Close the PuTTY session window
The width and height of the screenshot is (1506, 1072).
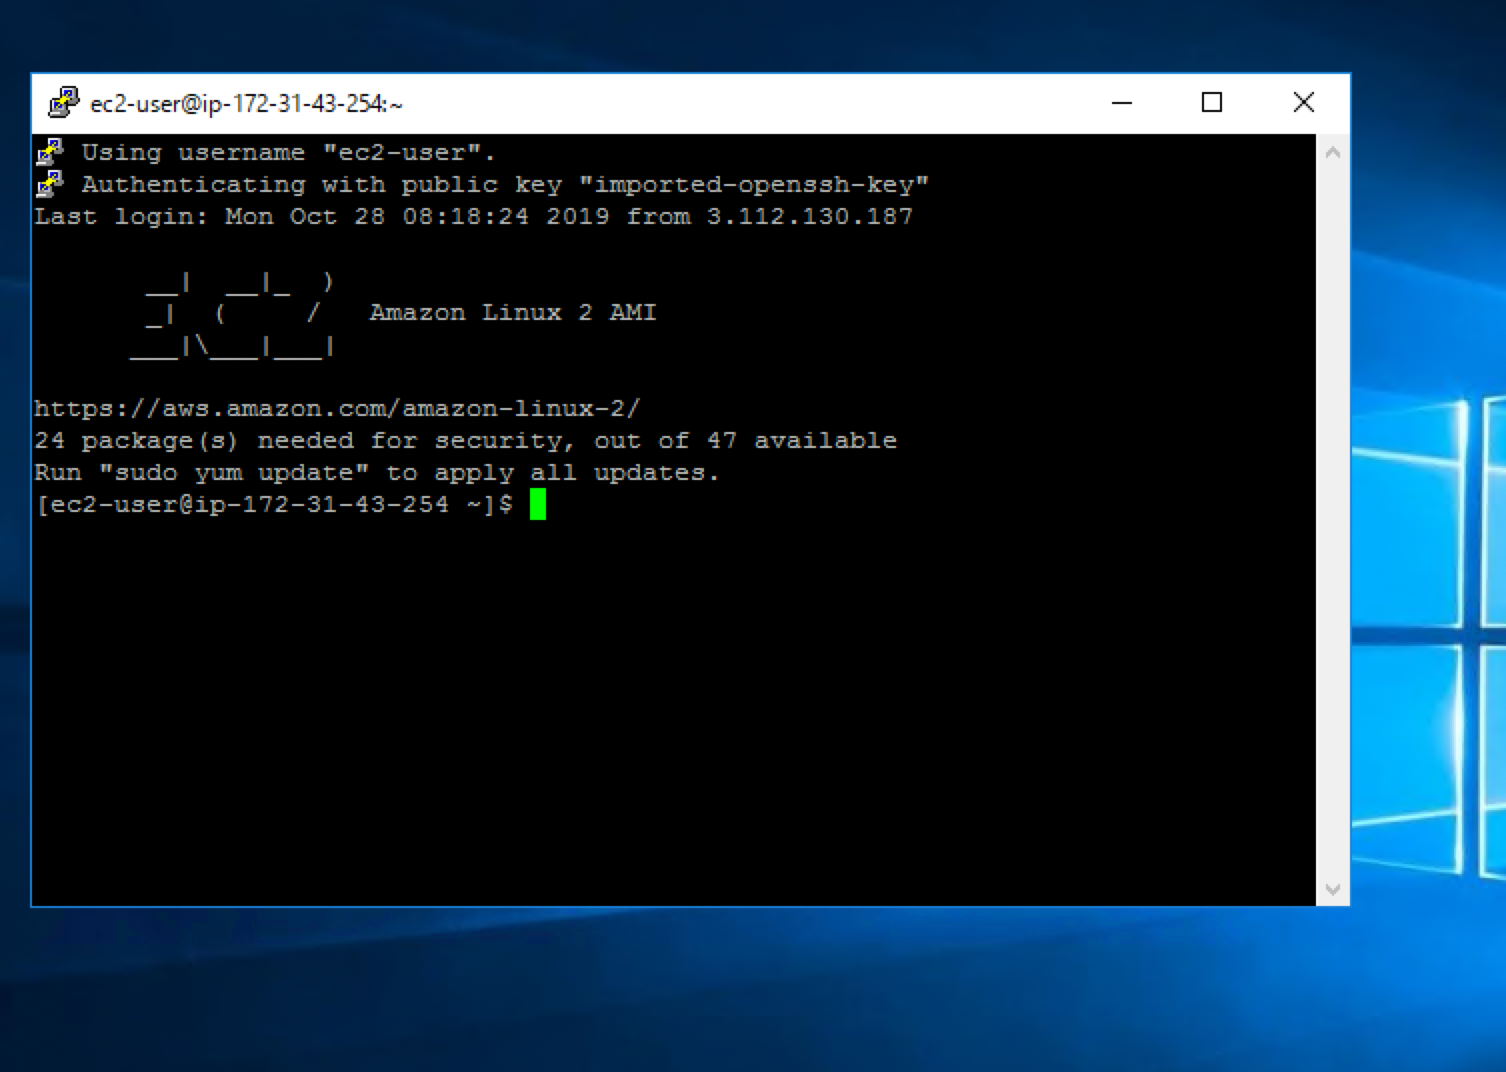[x=1304, y=102]
